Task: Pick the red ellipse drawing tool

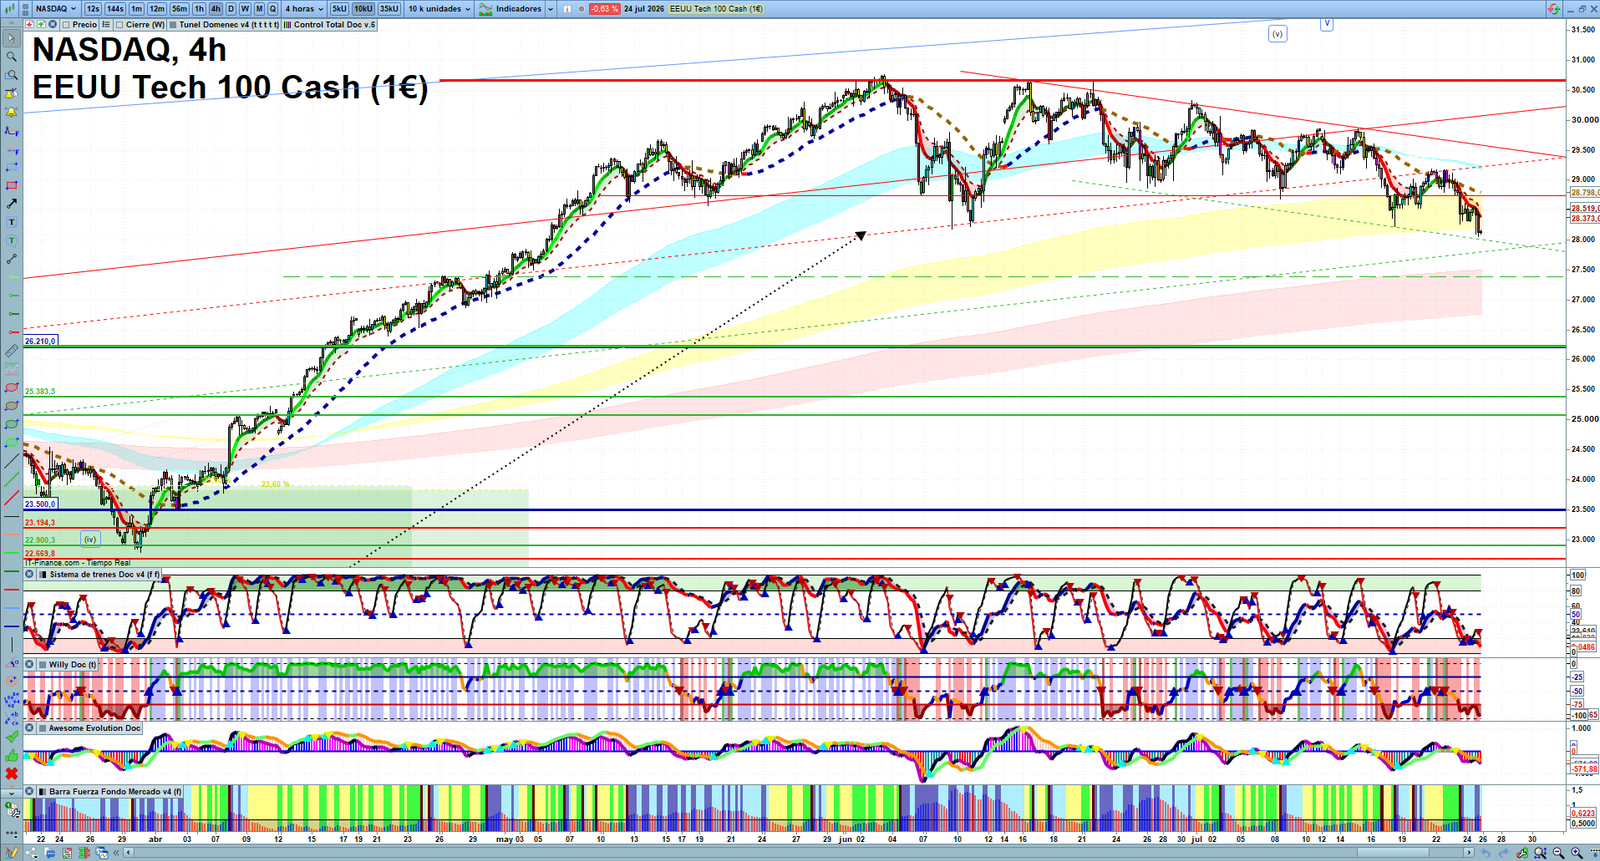Action: click(x=12, y=387)
